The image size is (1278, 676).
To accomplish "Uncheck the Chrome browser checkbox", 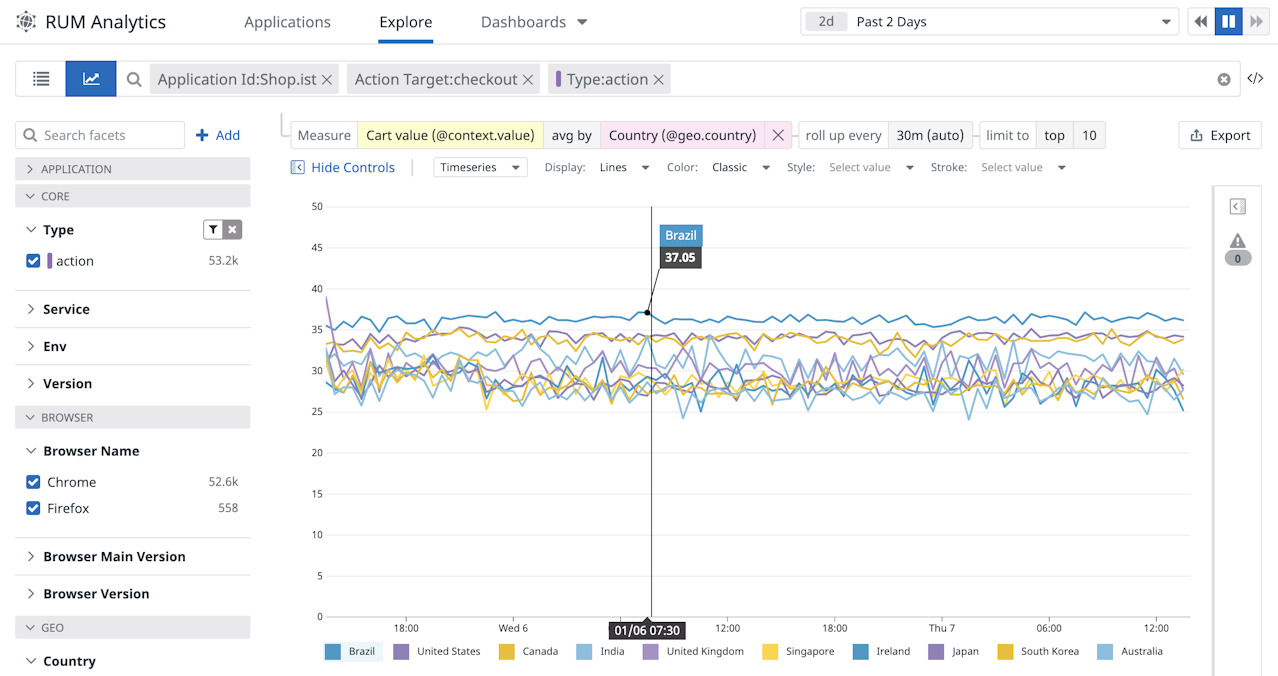I will (x=33, y=482).
